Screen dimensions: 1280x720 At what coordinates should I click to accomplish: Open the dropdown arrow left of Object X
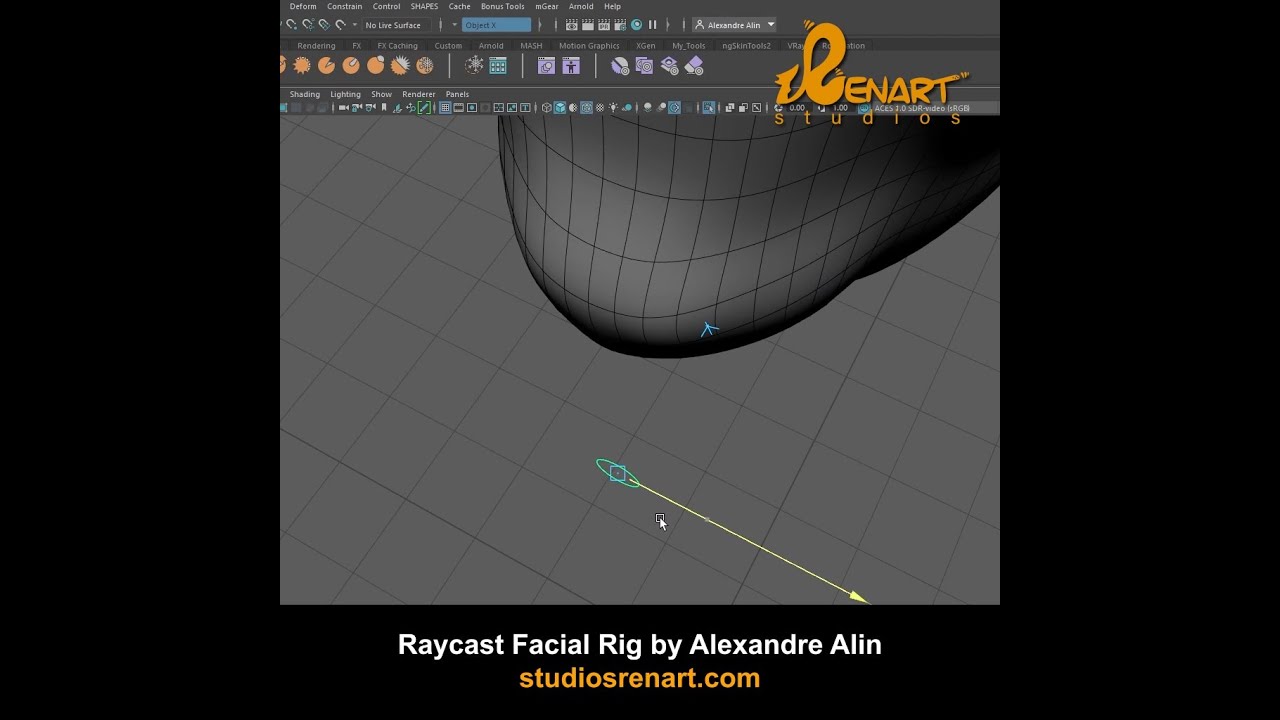pyautogui.click(x=455, y=25)
